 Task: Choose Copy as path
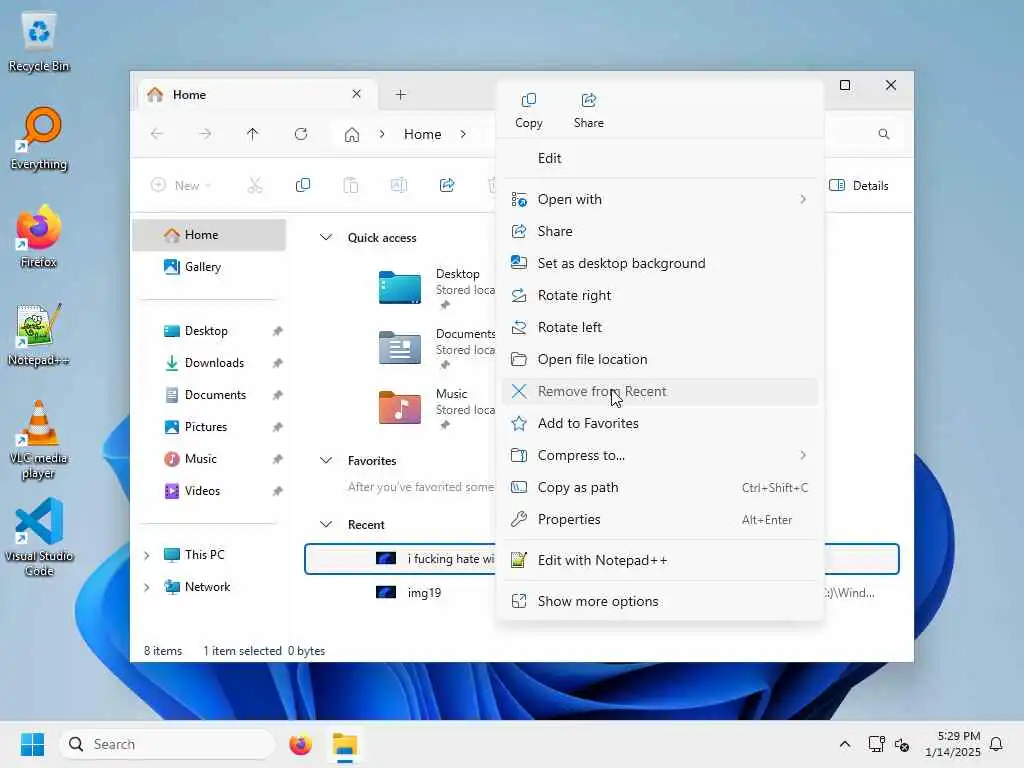point(660,487)
